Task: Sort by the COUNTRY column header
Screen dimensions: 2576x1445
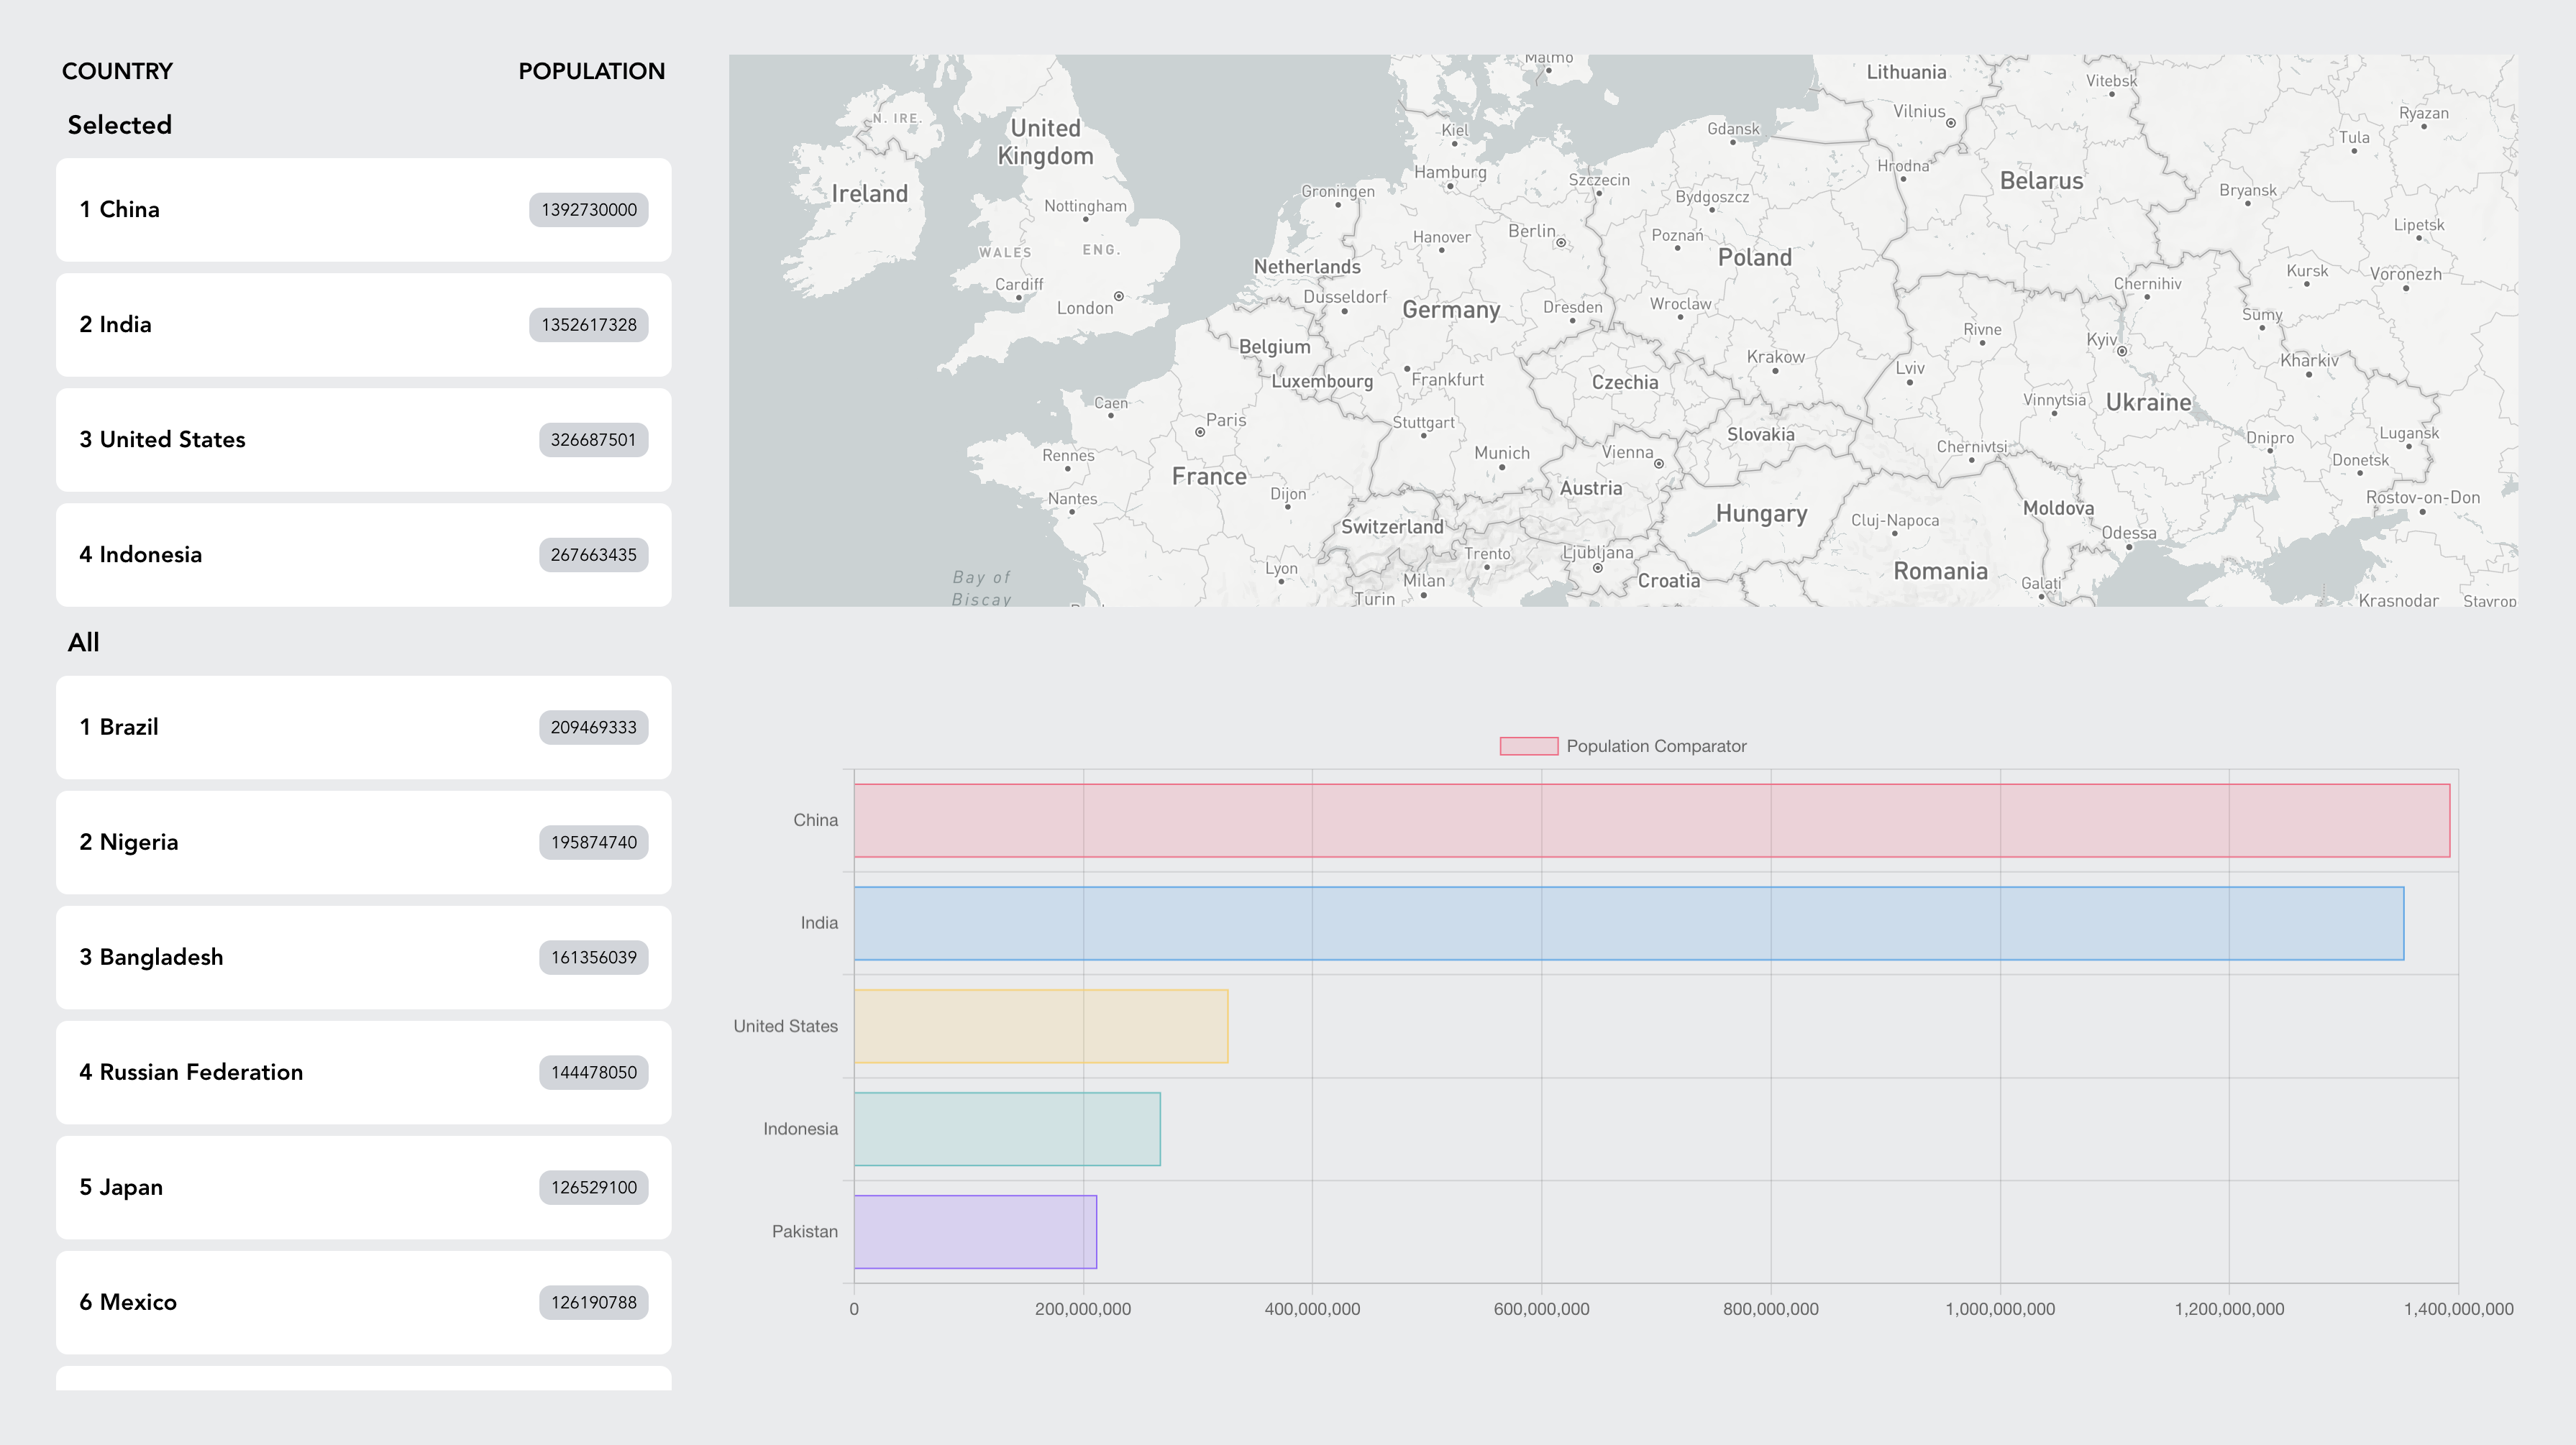Action: point(117,70)
